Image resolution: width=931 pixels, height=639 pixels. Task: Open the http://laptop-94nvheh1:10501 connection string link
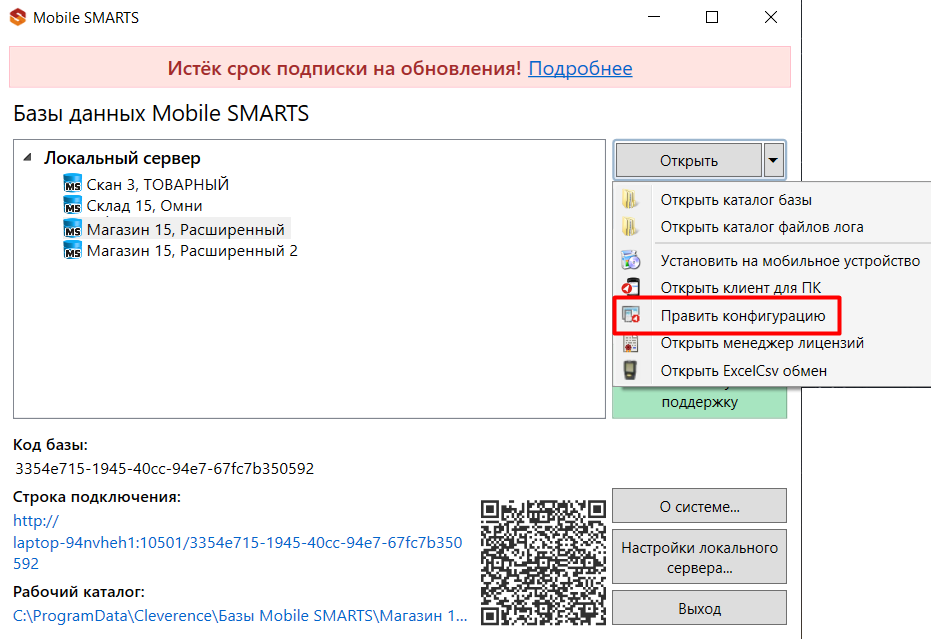click(238, 542)
